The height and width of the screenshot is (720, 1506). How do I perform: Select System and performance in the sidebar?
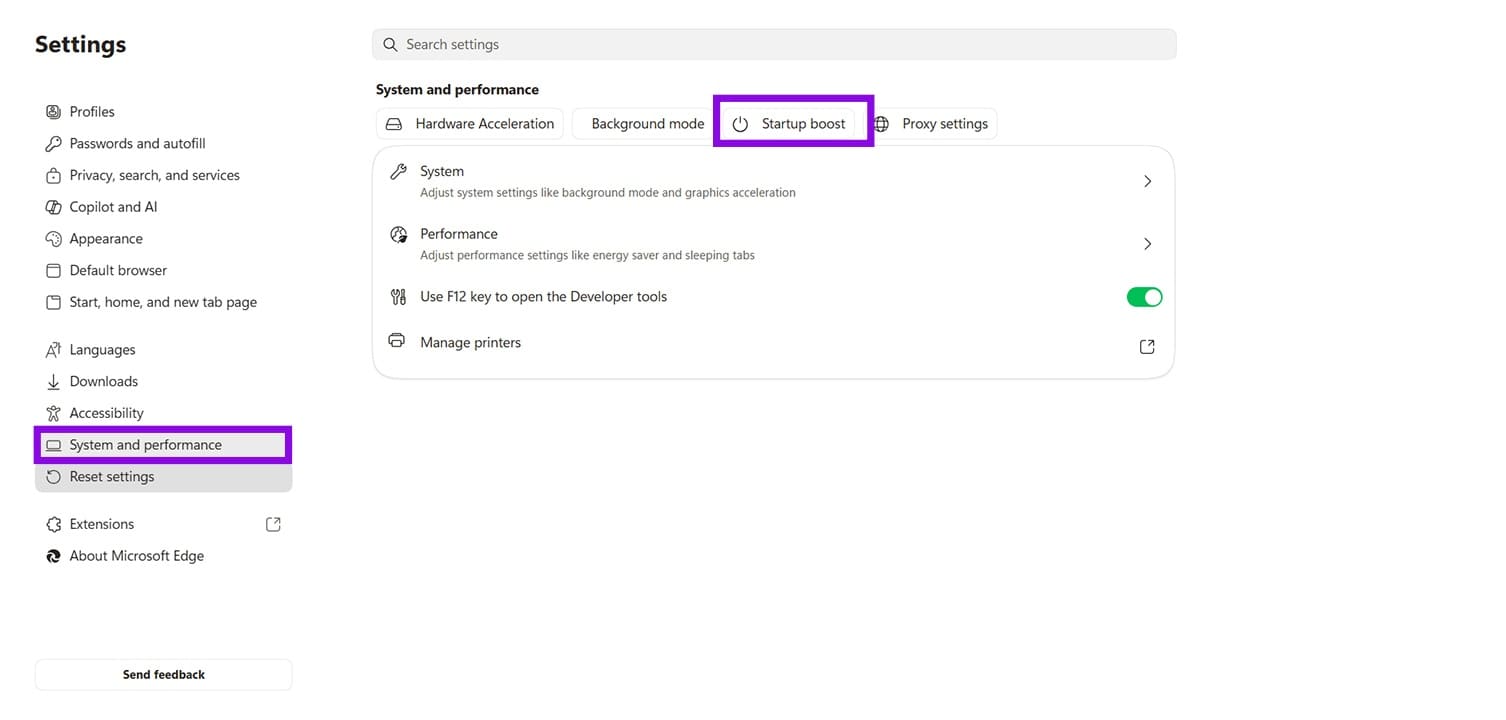click(163, 445)
